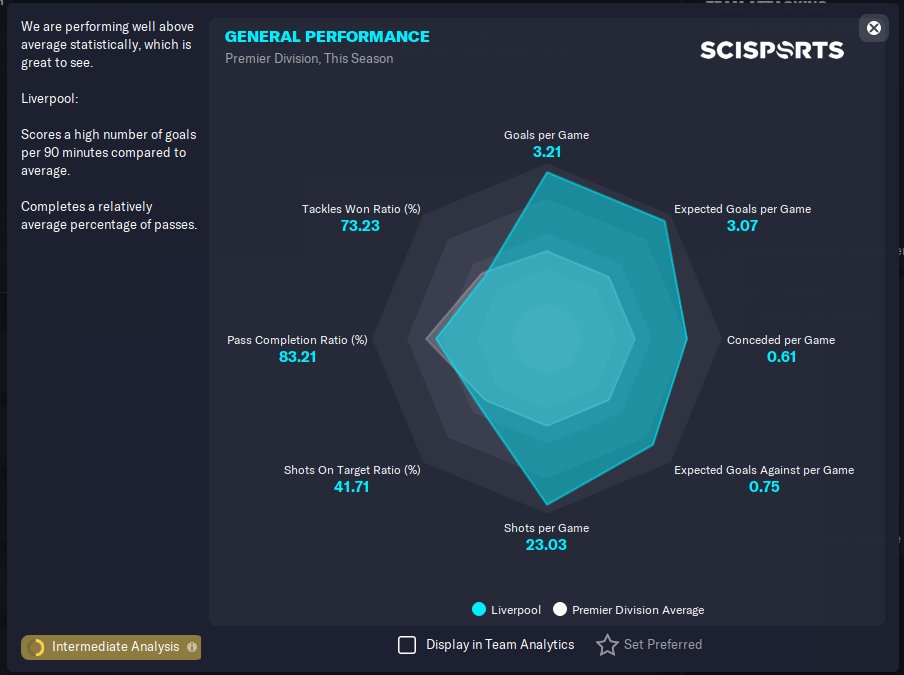This screenshot has width=904, height=675.
Task: Click the Intermediate Analysis spinner icon
Action: pos(36,647)
